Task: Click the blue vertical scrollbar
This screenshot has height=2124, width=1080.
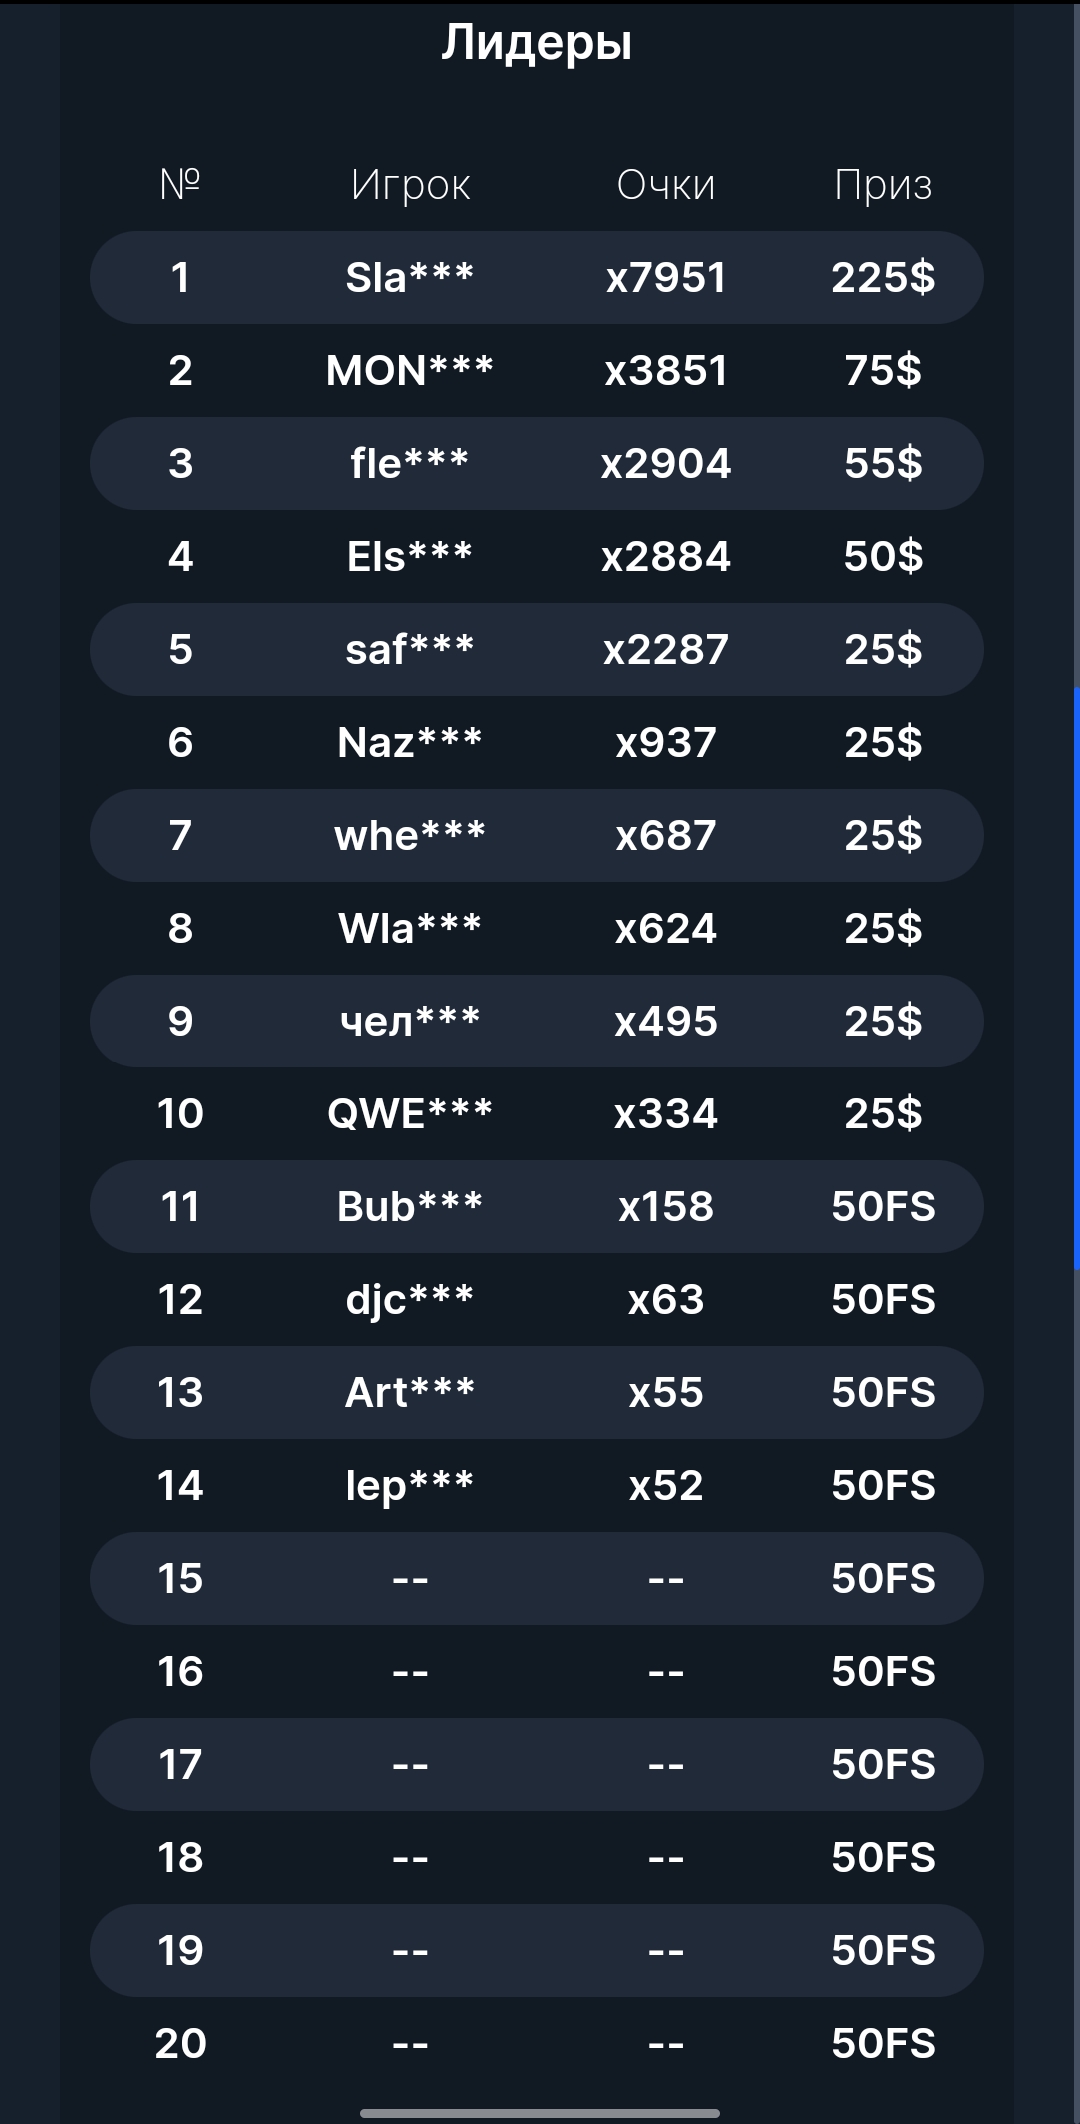Action: (1076, 978)
